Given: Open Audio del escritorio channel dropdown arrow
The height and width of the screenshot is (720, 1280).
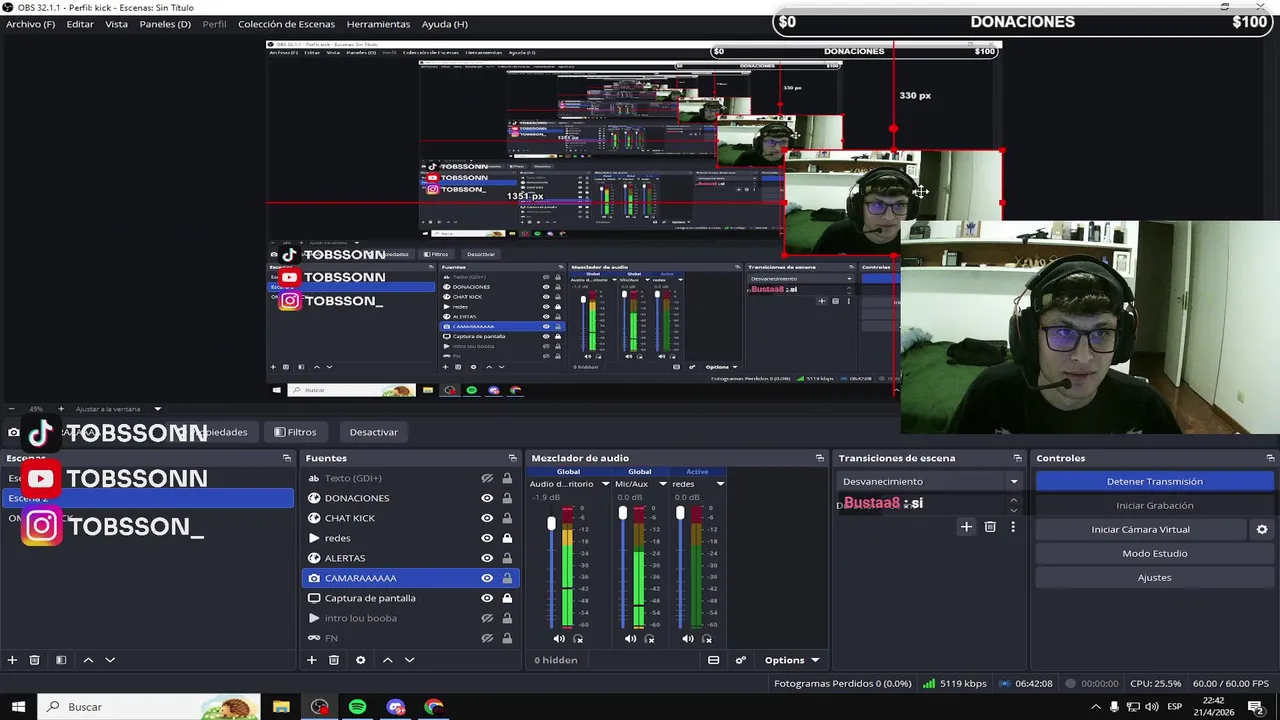Looking at the screenshot, I should point(605,484).
